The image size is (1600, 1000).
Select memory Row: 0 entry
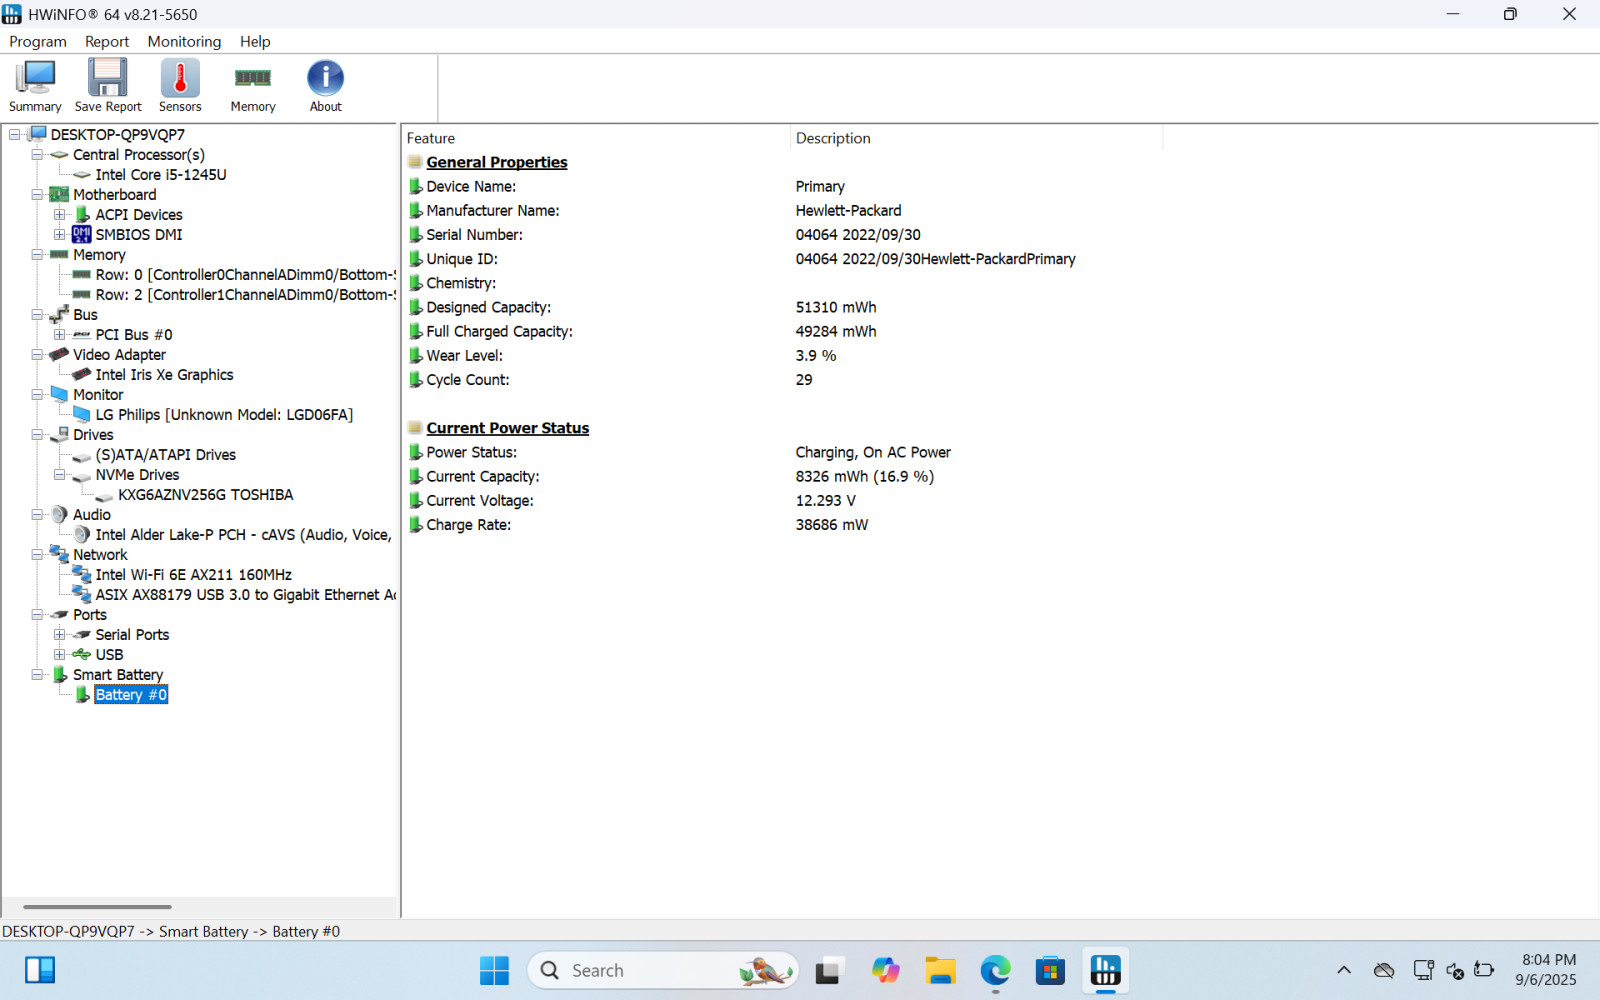click(x=246, y=275)
